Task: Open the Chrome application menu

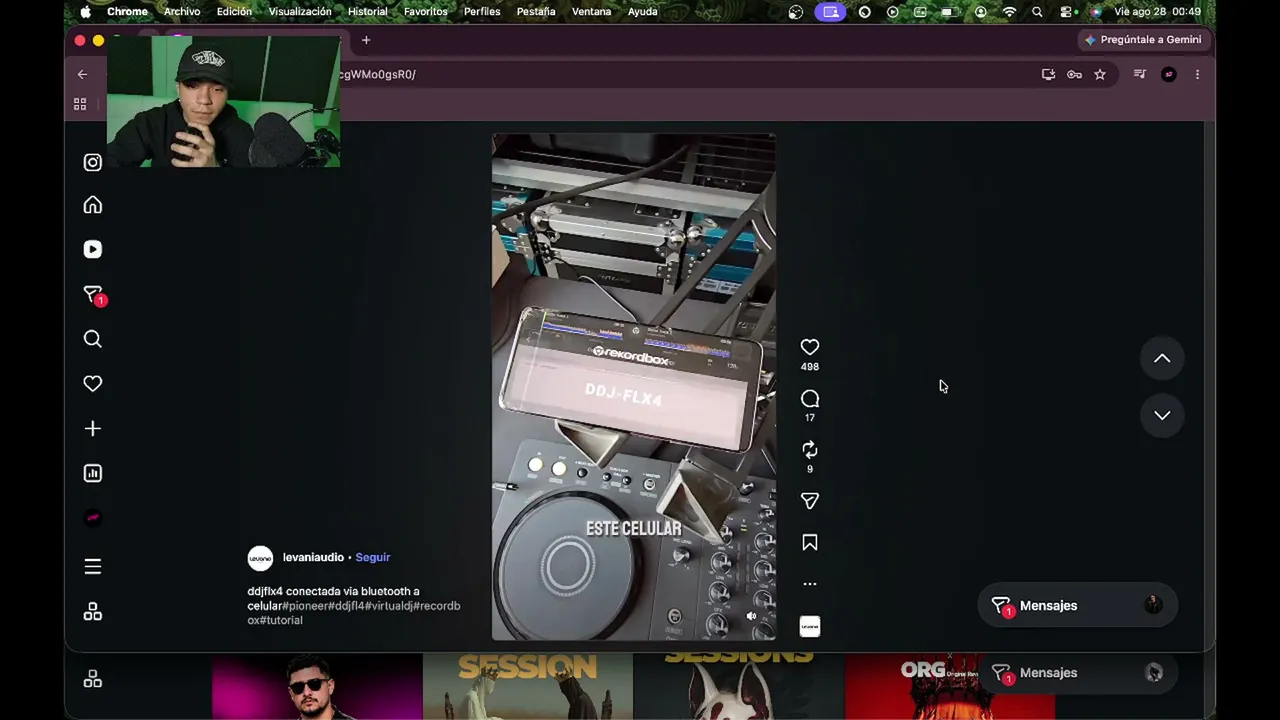Action: (x=127, y=12)
